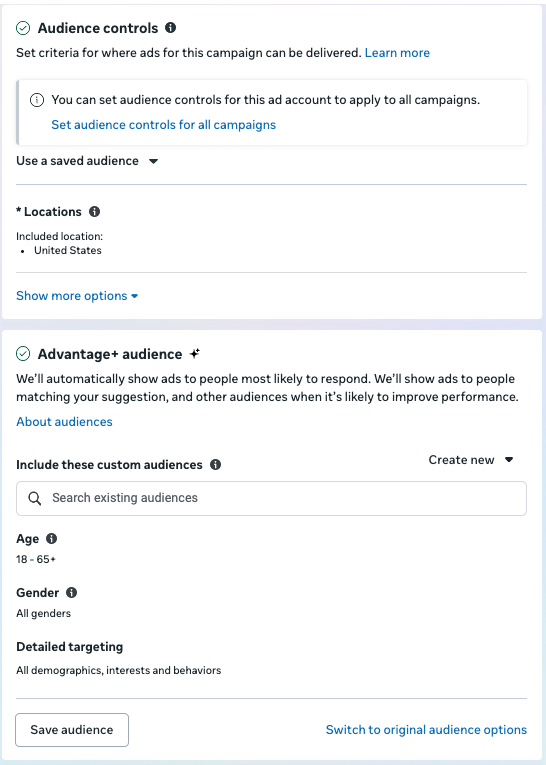Click Set audience controls for all campaigns

pos(163,125)
